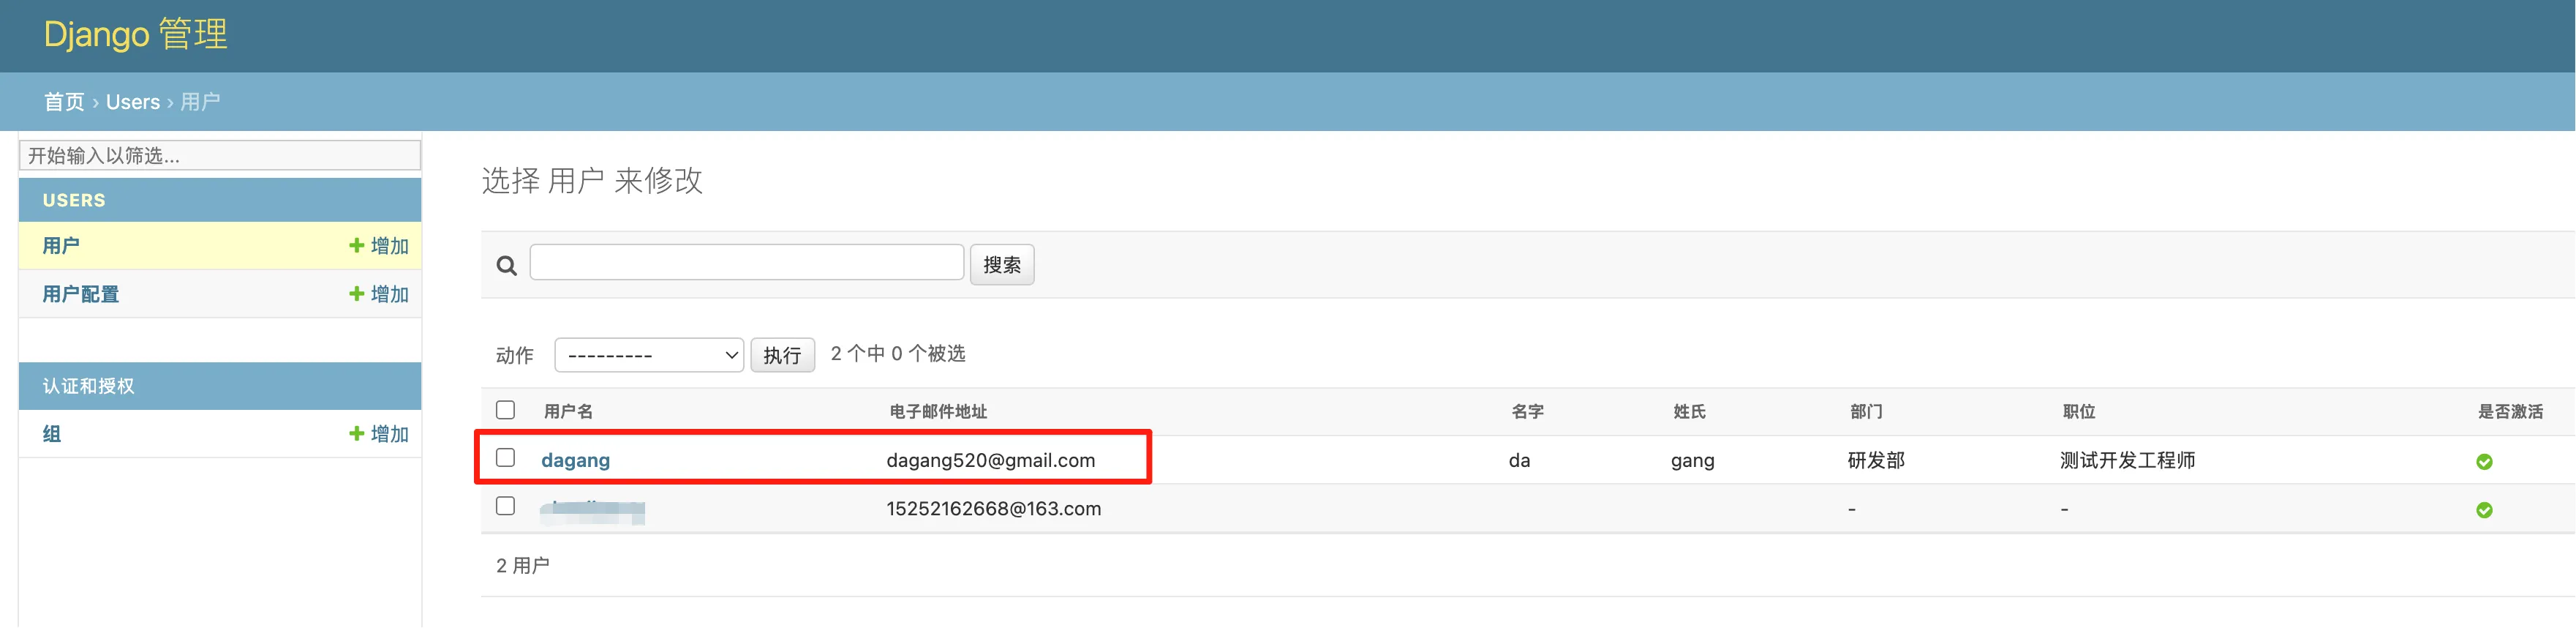Screen dimensions: 2576x628
Task: Go to 首页 in the breadcrumb
Action: coord(64,102)
